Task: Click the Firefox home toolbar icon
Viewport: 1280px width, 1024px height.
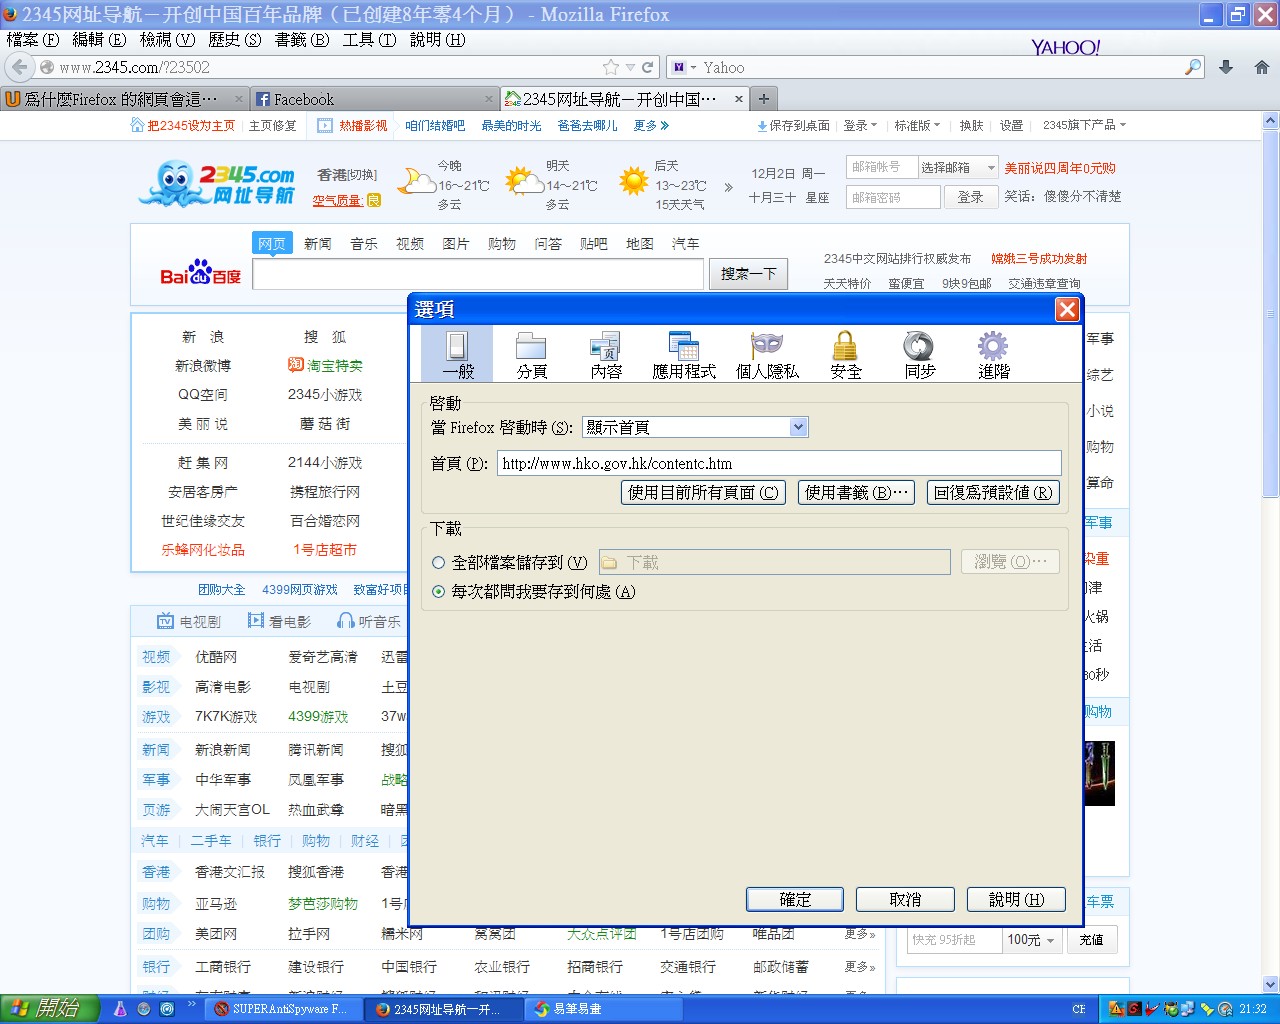Action: click(1261, 67)
